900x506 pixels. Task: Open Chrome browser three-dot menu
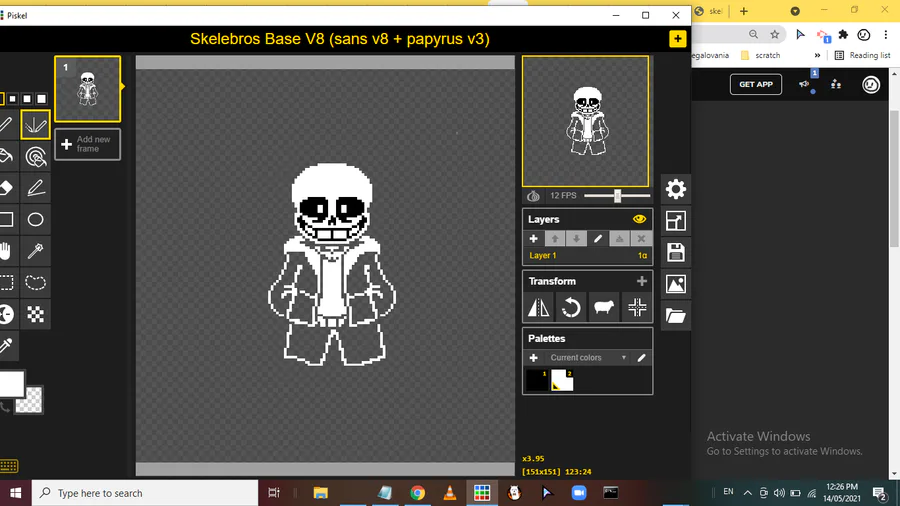[886, 35]
